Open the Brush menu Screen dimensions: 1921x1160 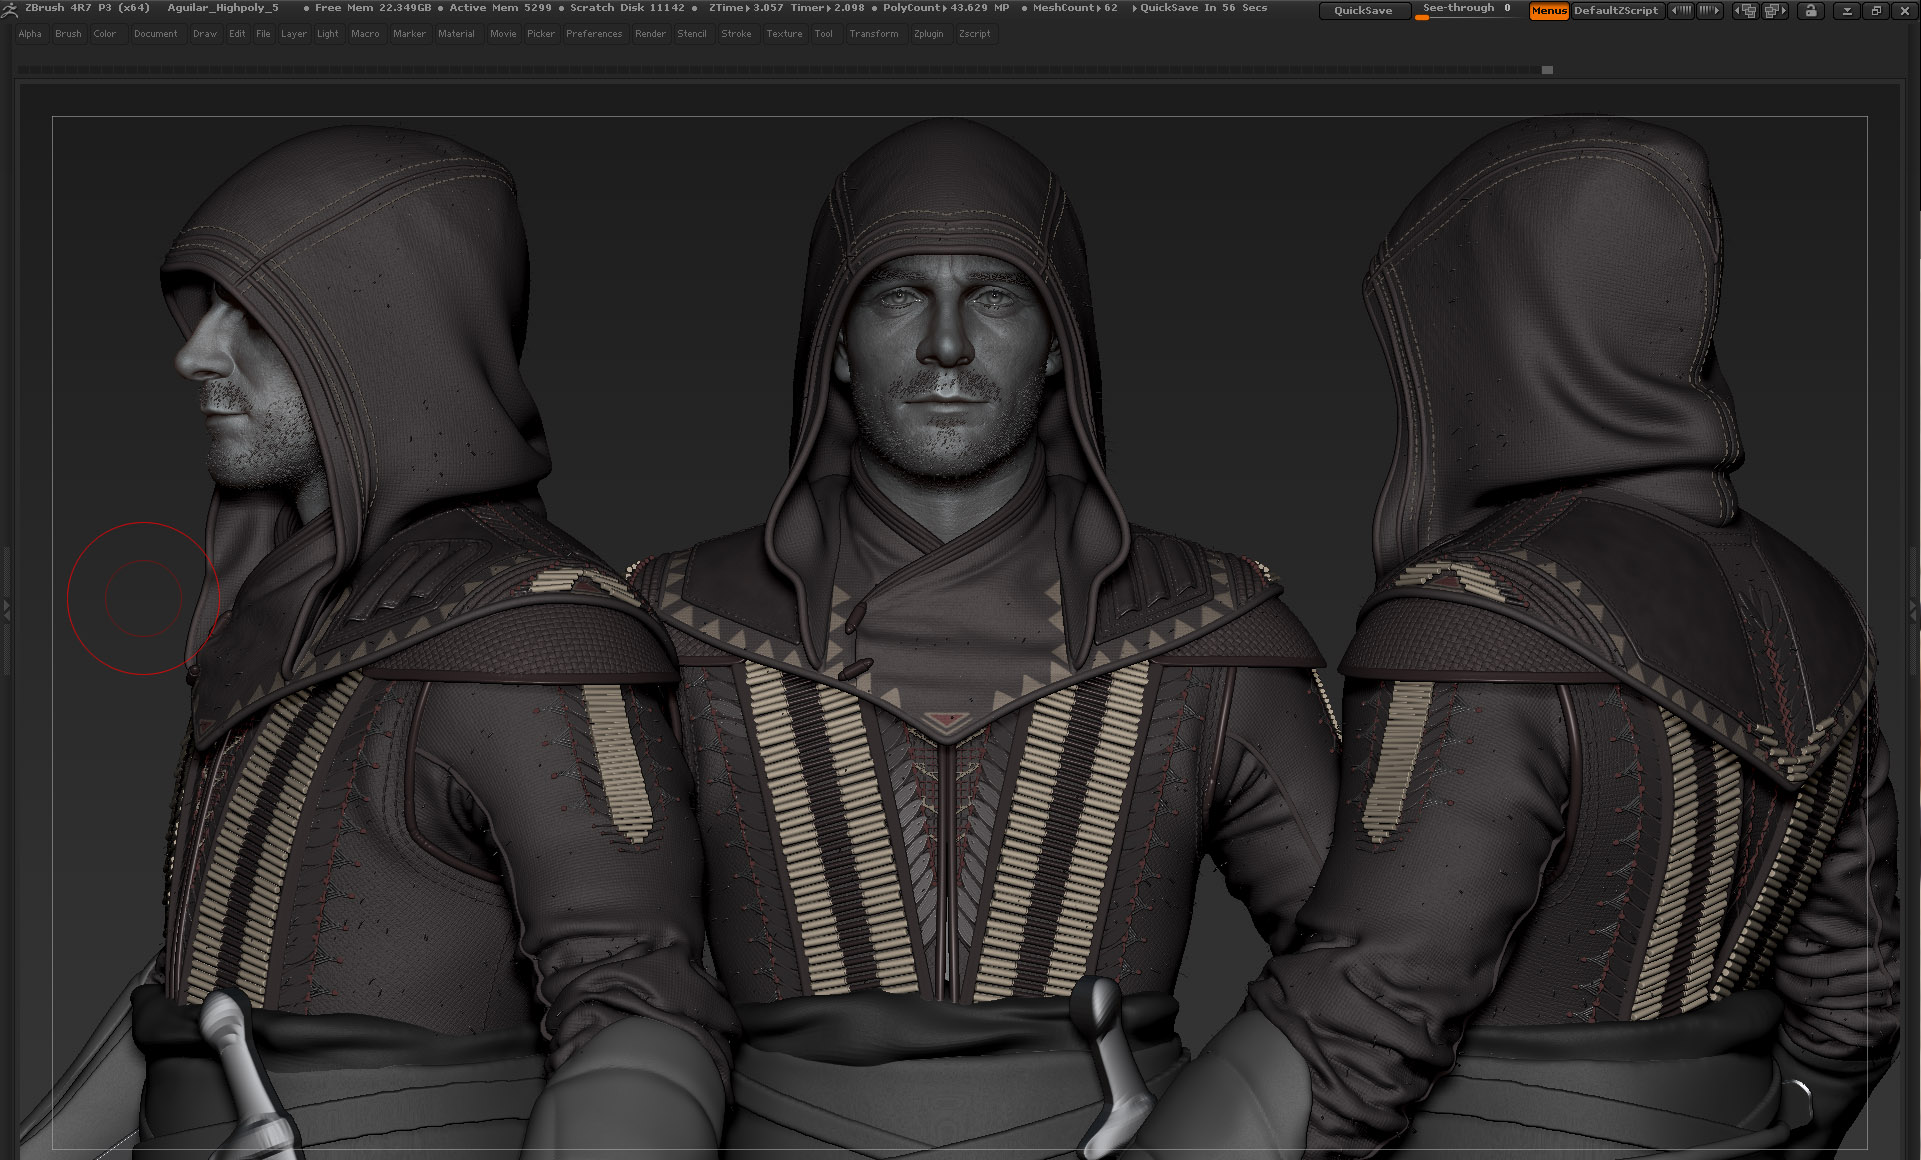coord(68,34)
